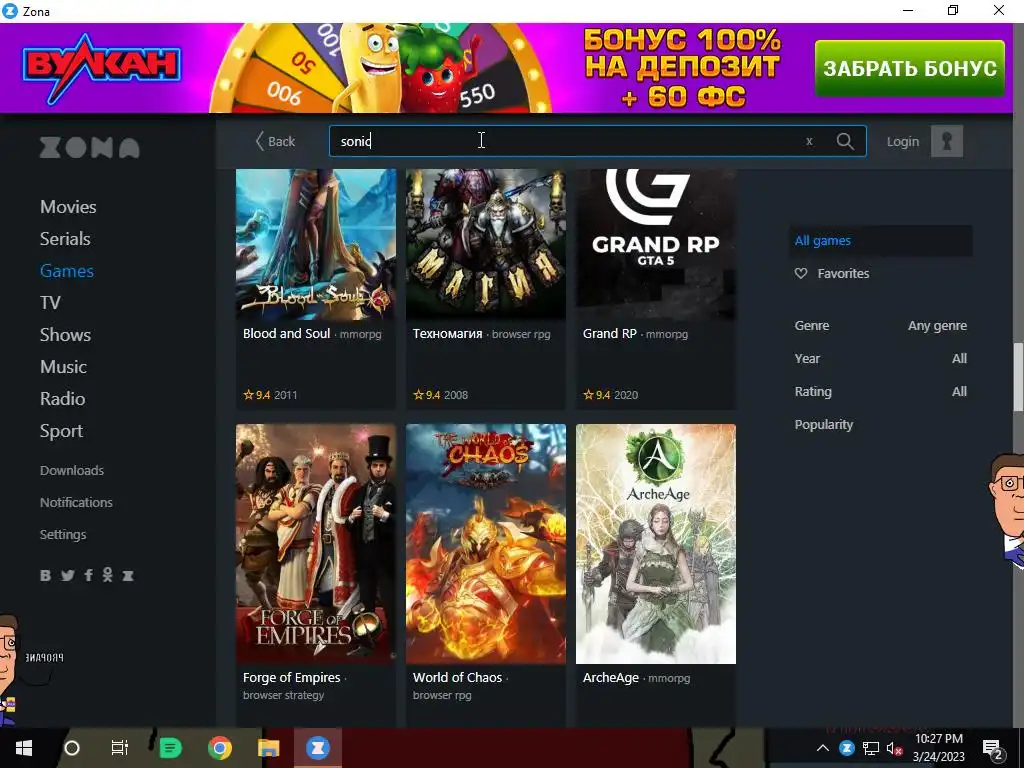1024x768 pixels.
Task: Click the VK social icon in sidebar
Action: pyautogui.click(x=45, y=575)
